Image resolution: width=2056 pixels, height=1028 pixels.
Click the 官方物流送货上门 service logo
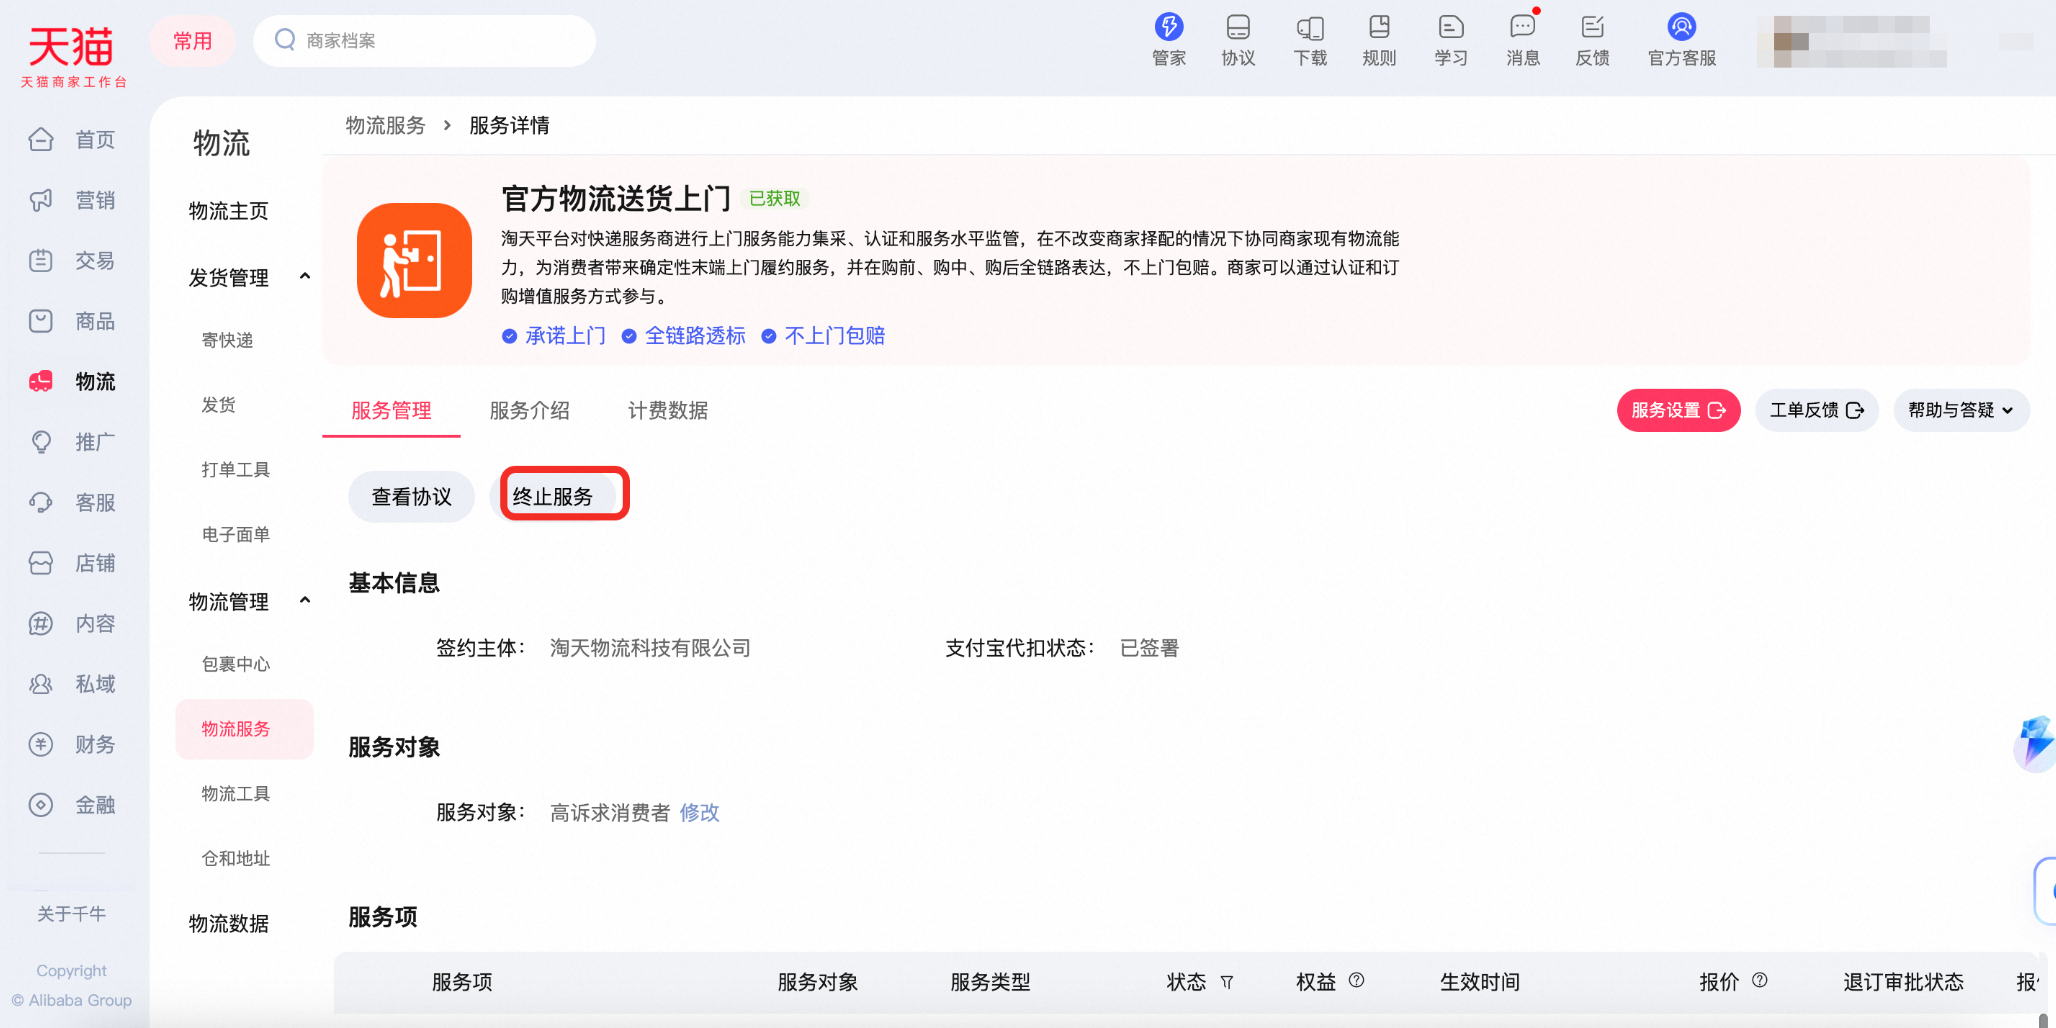point(414,260)
